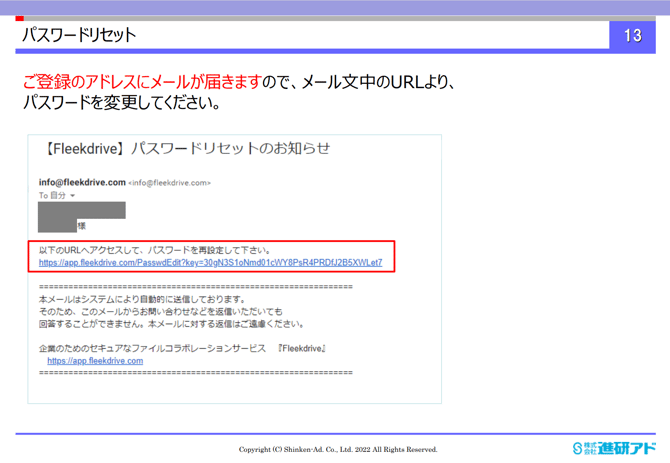
Task: Click sender name info@fleekdrive.com in bold
Action: point(82,182)
